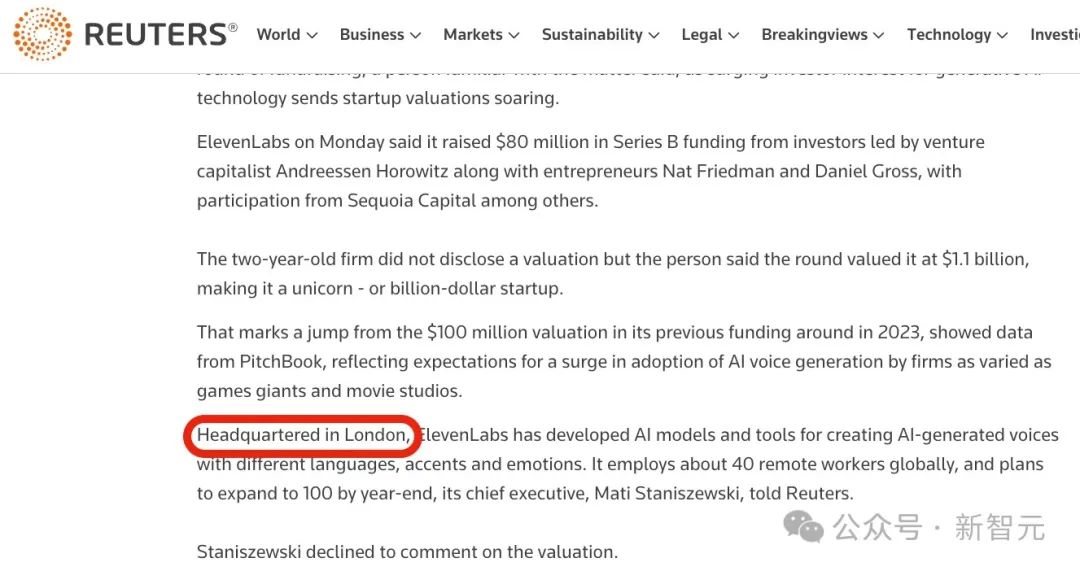This screenshot has width=1080, height=571.
Task: Expand the chevron beside Markets
Action: click(x=514, y=35)
